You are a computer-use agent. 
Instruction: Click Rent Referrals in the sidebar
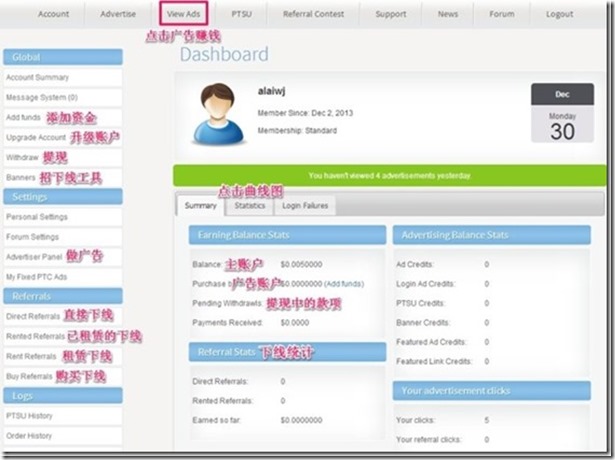tap(30, 356)
